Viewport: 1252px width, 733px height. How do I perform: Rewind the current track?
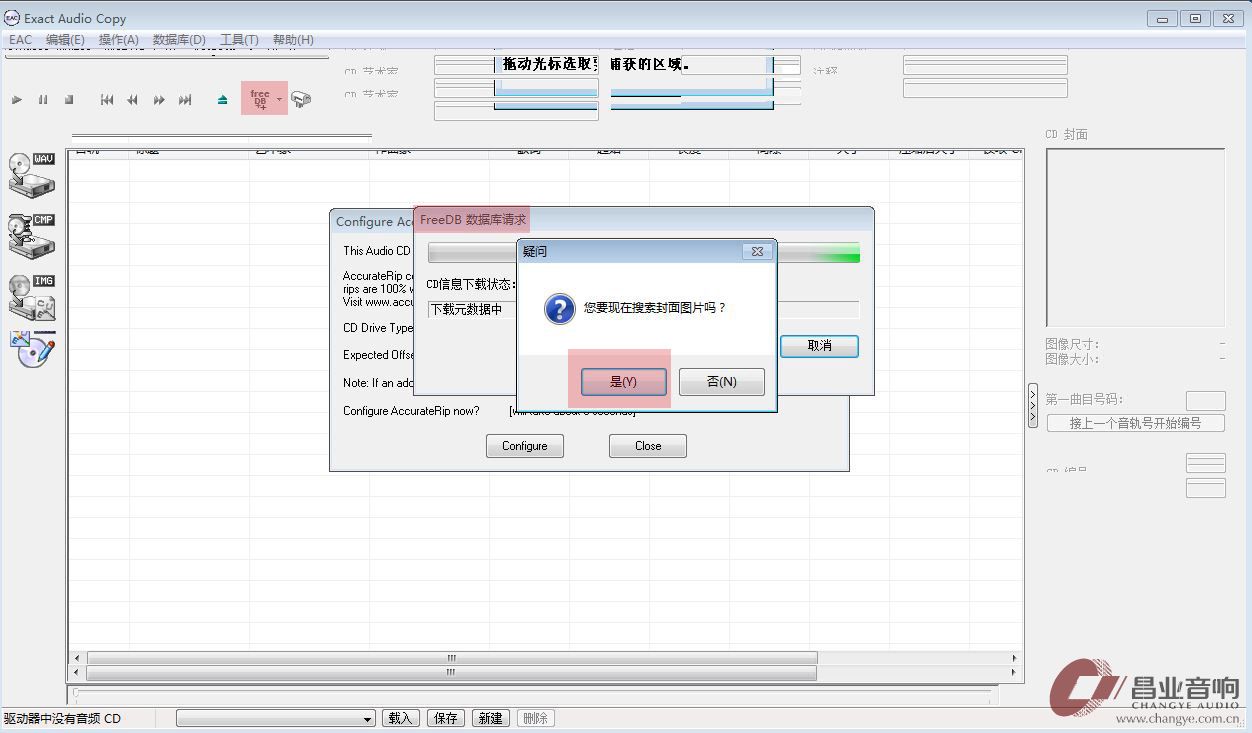point(133,100)
